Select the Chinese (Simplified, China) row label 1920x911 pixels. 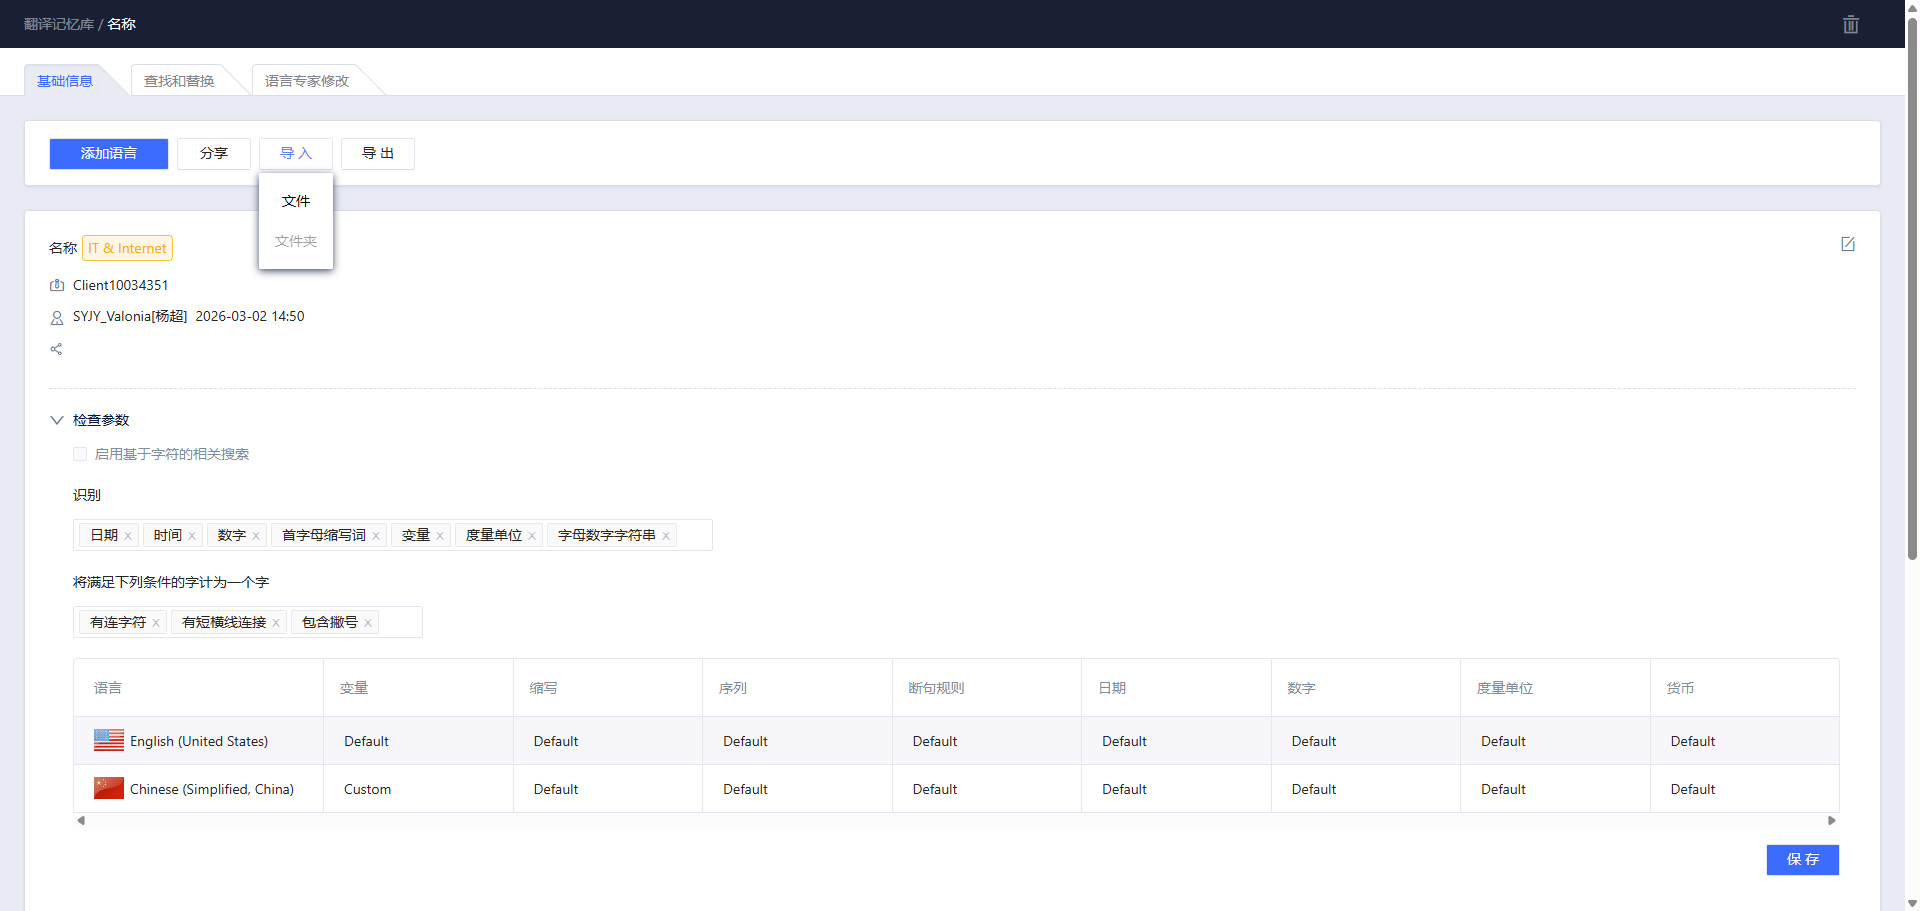pos(212,789)
